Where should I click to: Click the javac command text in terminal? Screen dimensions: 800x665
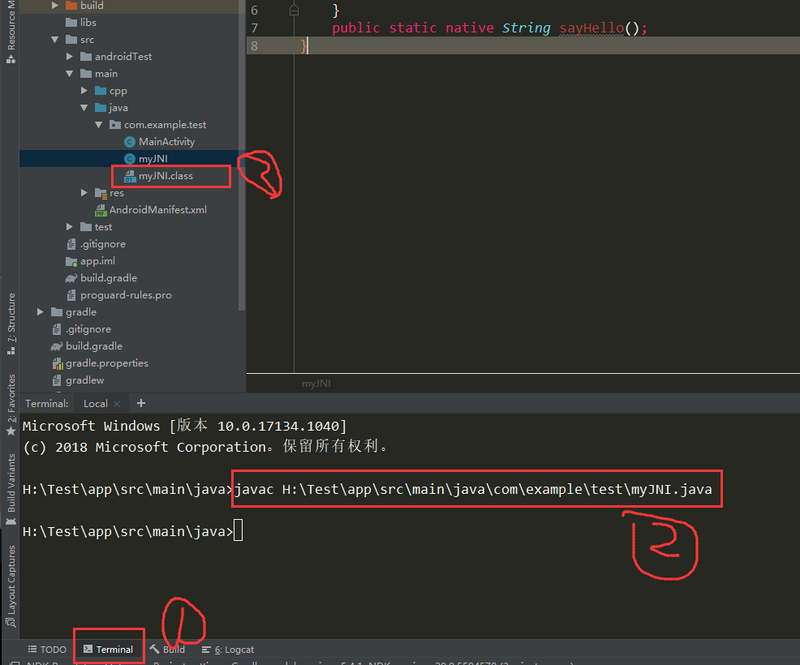coord(473,489)
